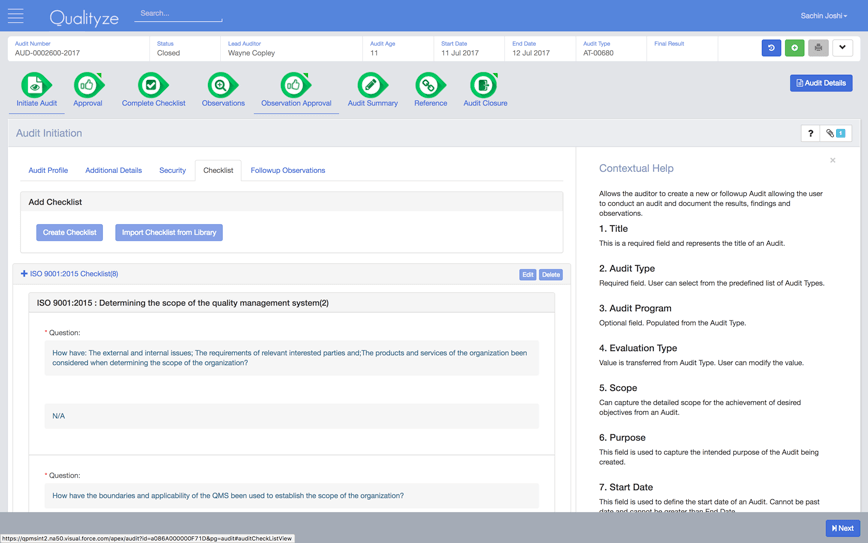868x543 pixels.
Task: Click the Create Checklist button
Action: click(x=69, y=232)
